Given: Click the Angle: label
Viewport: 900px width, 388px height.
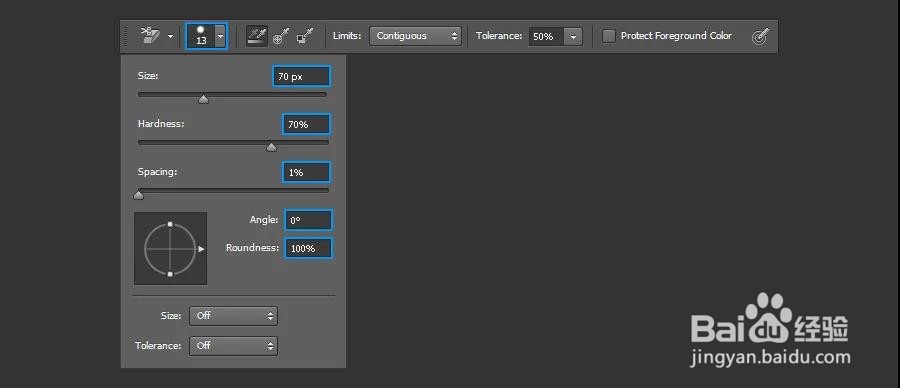Looking at the screenshot, I should coord(264,219).
